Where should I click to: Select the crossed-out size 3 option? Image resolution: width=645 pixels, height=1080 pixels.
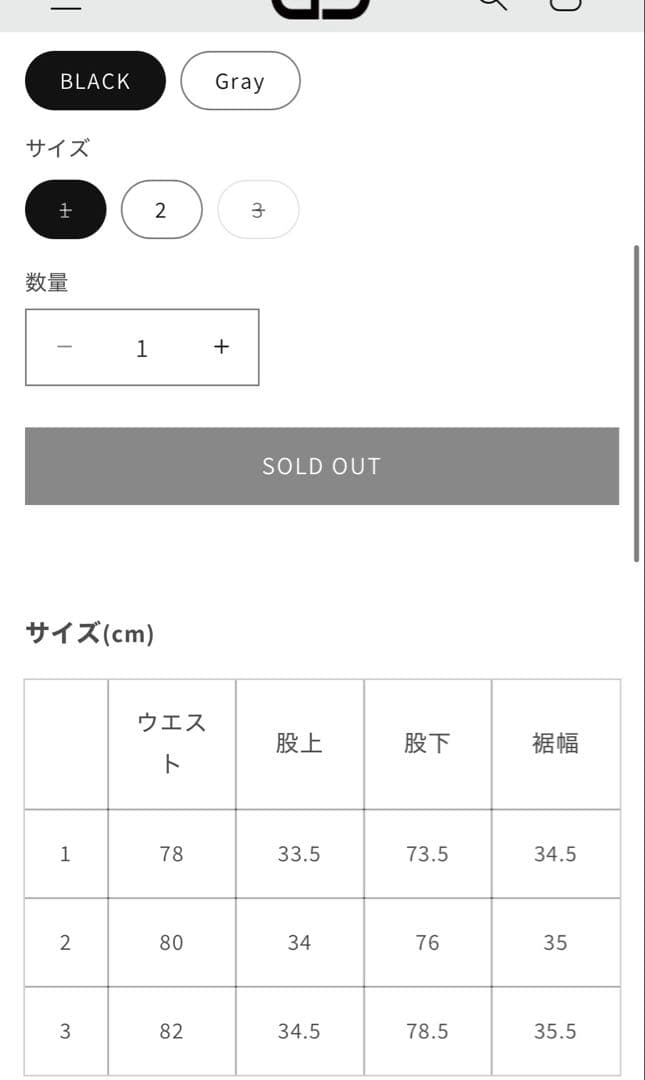point(258,210)
